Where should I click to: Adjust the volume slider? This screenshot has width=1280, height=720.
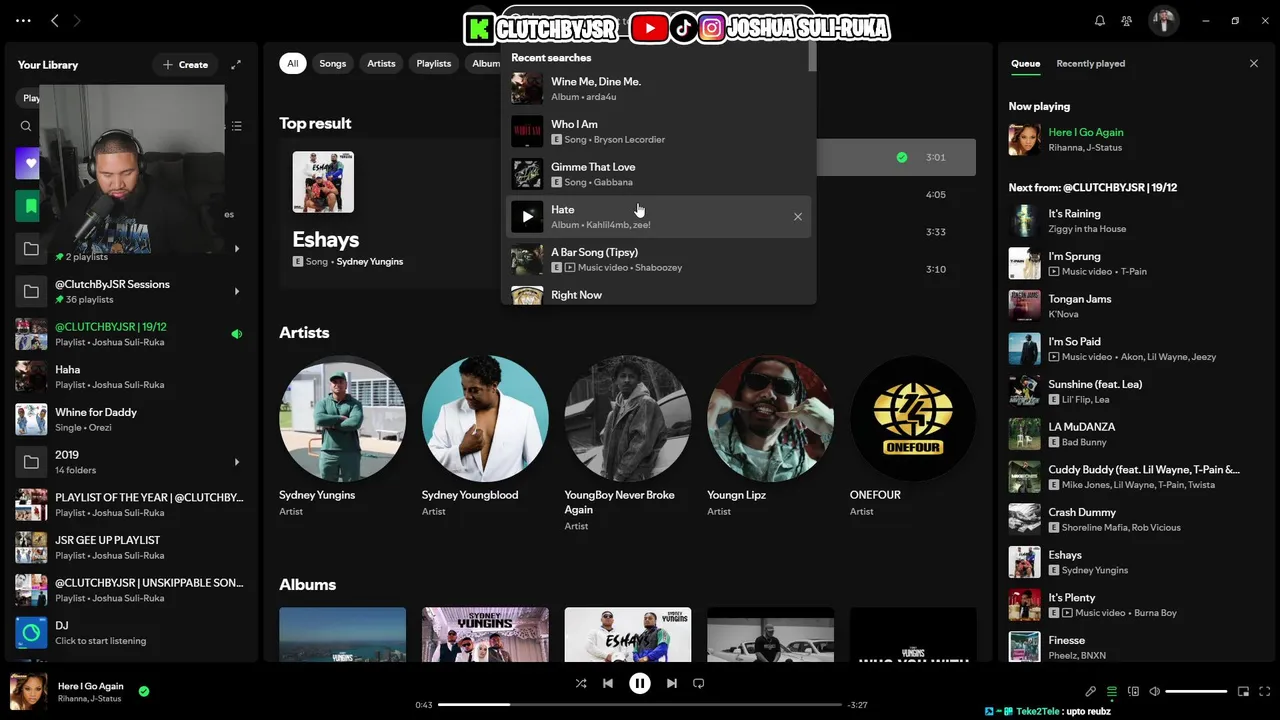(x=1196, y=691)
